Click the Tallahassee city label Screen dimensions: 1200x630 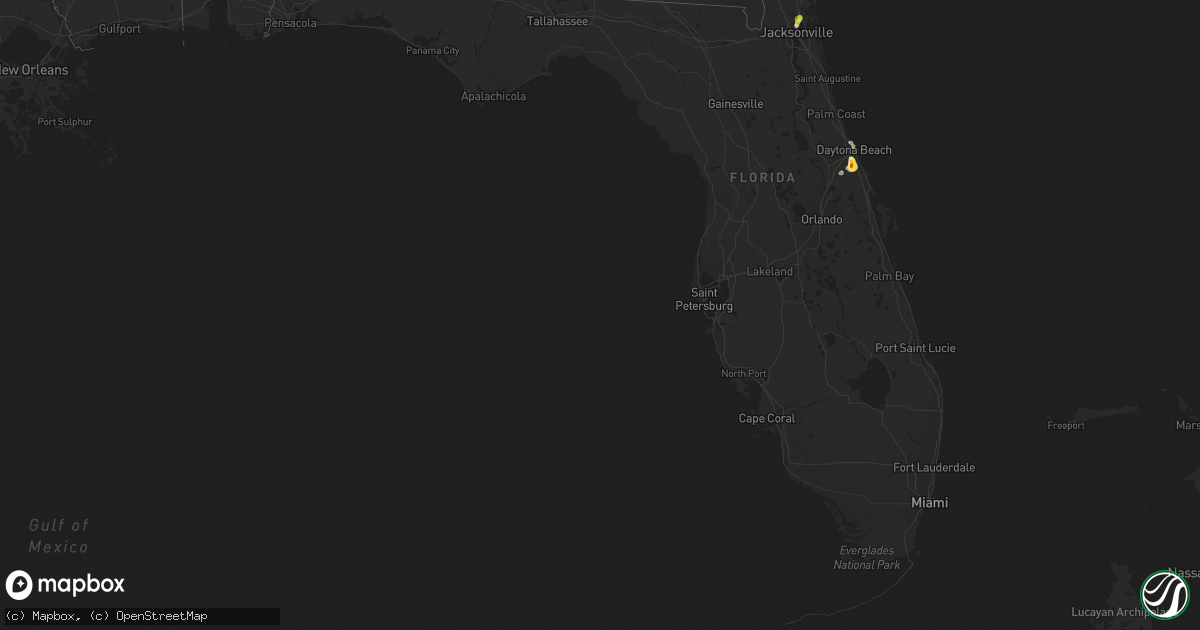tap(558, 21)
